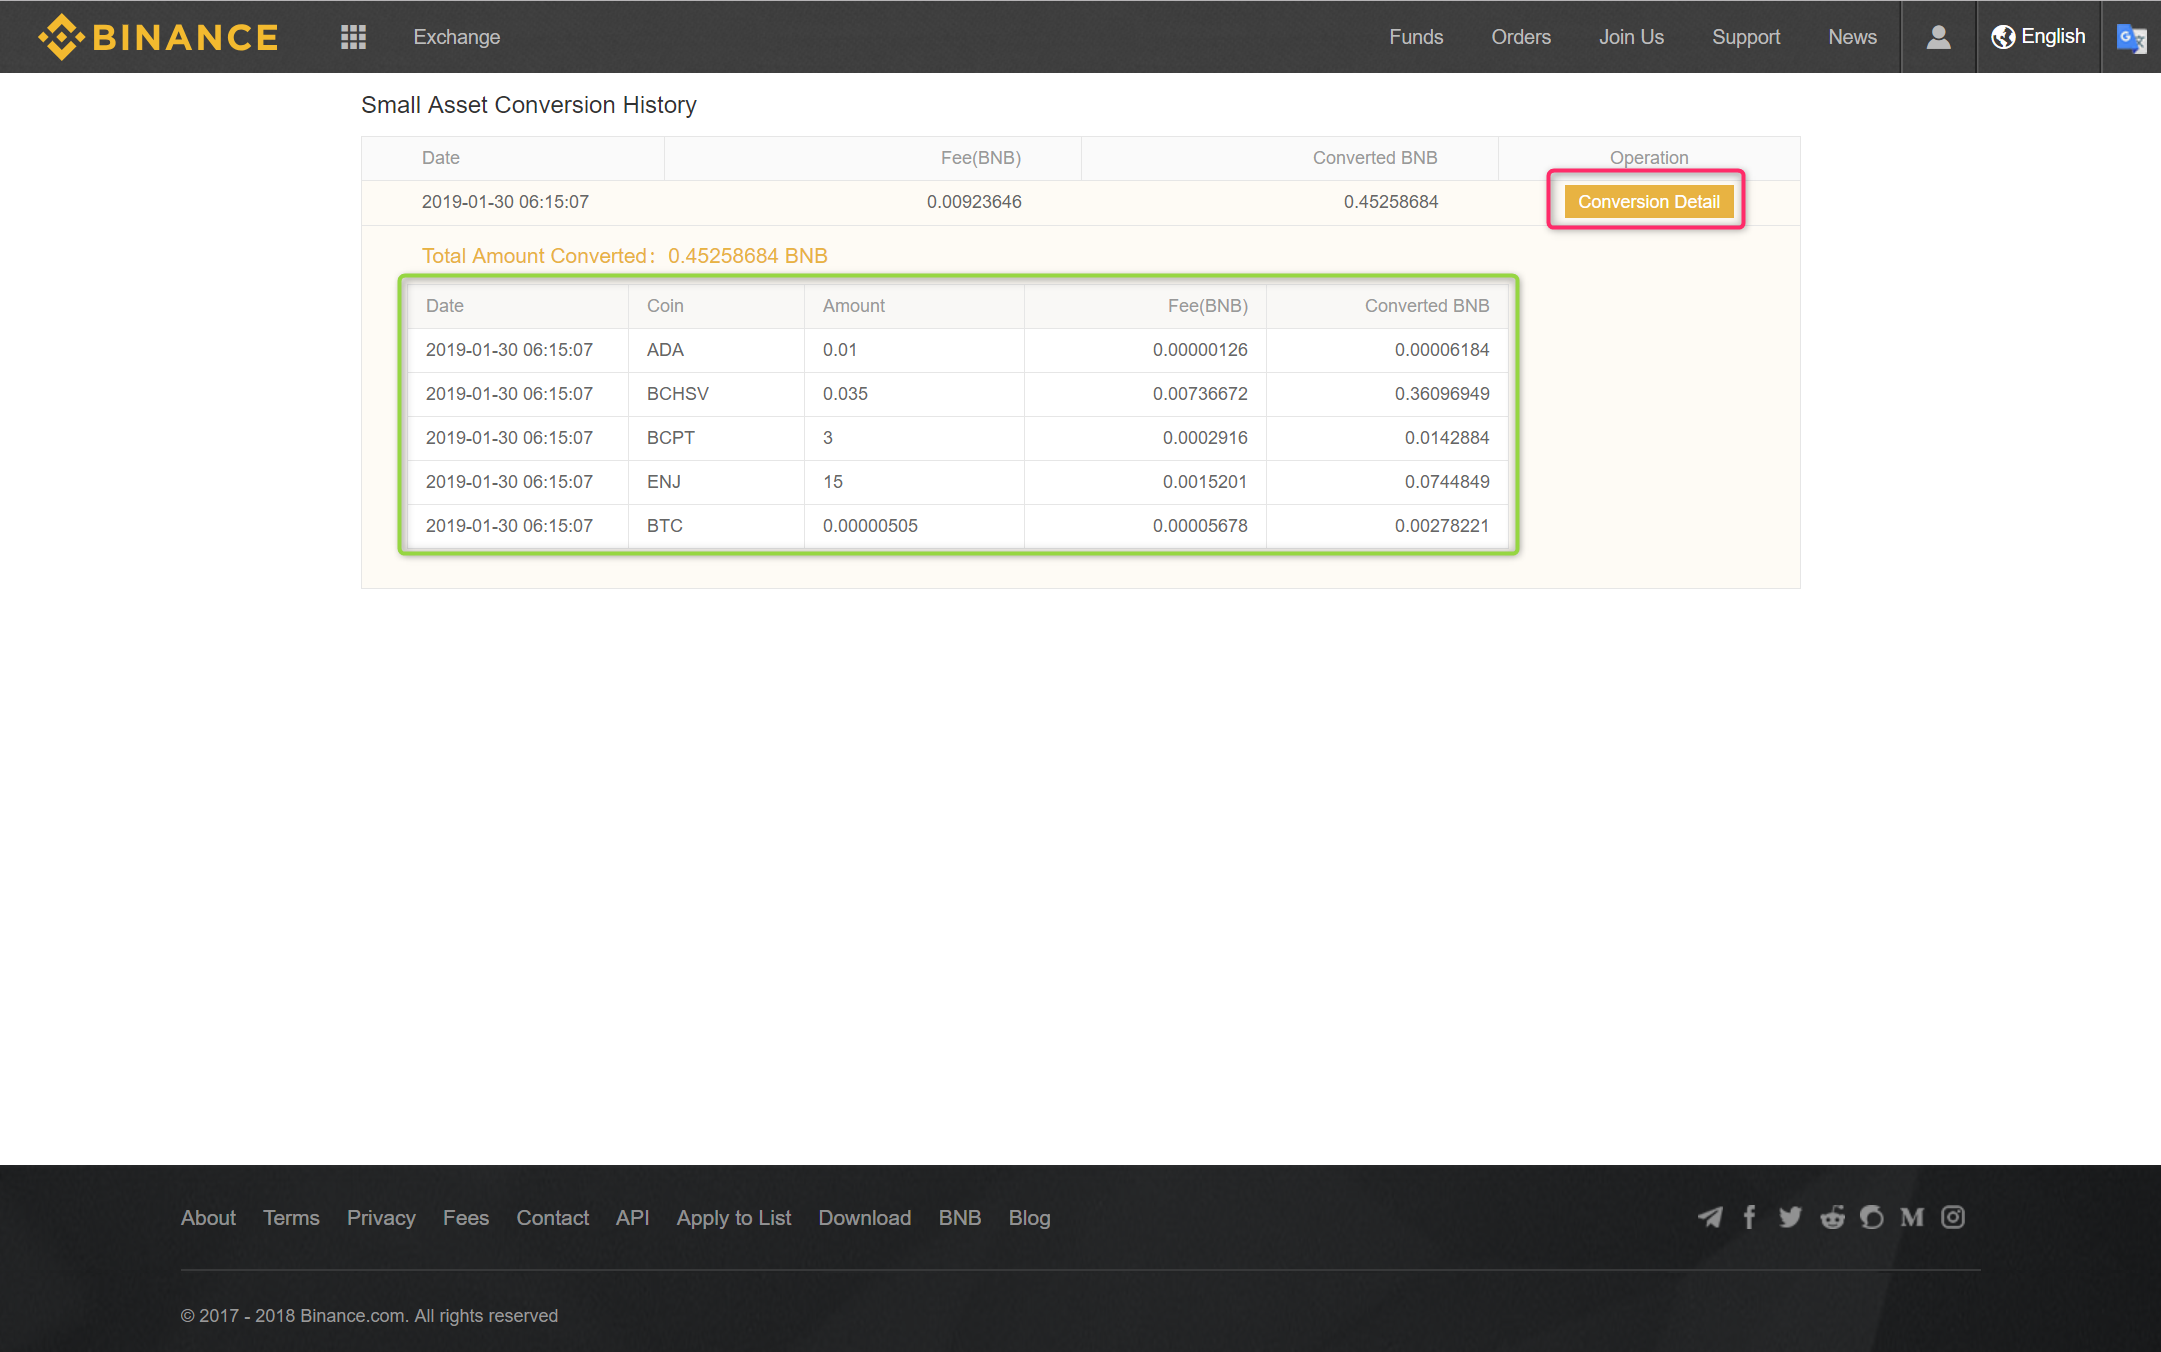Image resolution: width=2161 pixels, height=1352 pixels.
Task: Click the ADA amount 0.01
Action: click(x=839, y=350)
